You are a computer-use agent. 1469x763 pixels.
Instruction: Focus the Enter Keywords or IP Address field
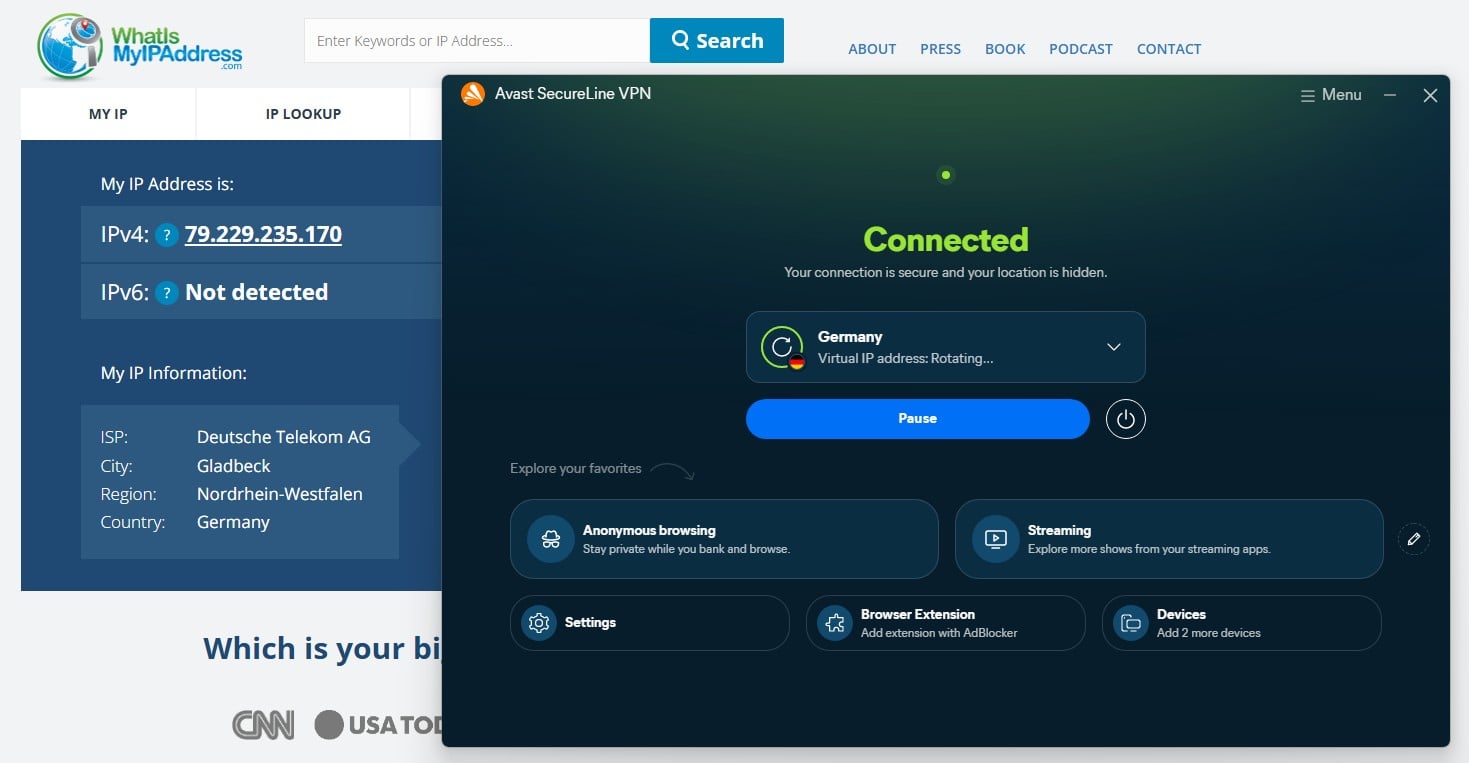click(477, 41)
